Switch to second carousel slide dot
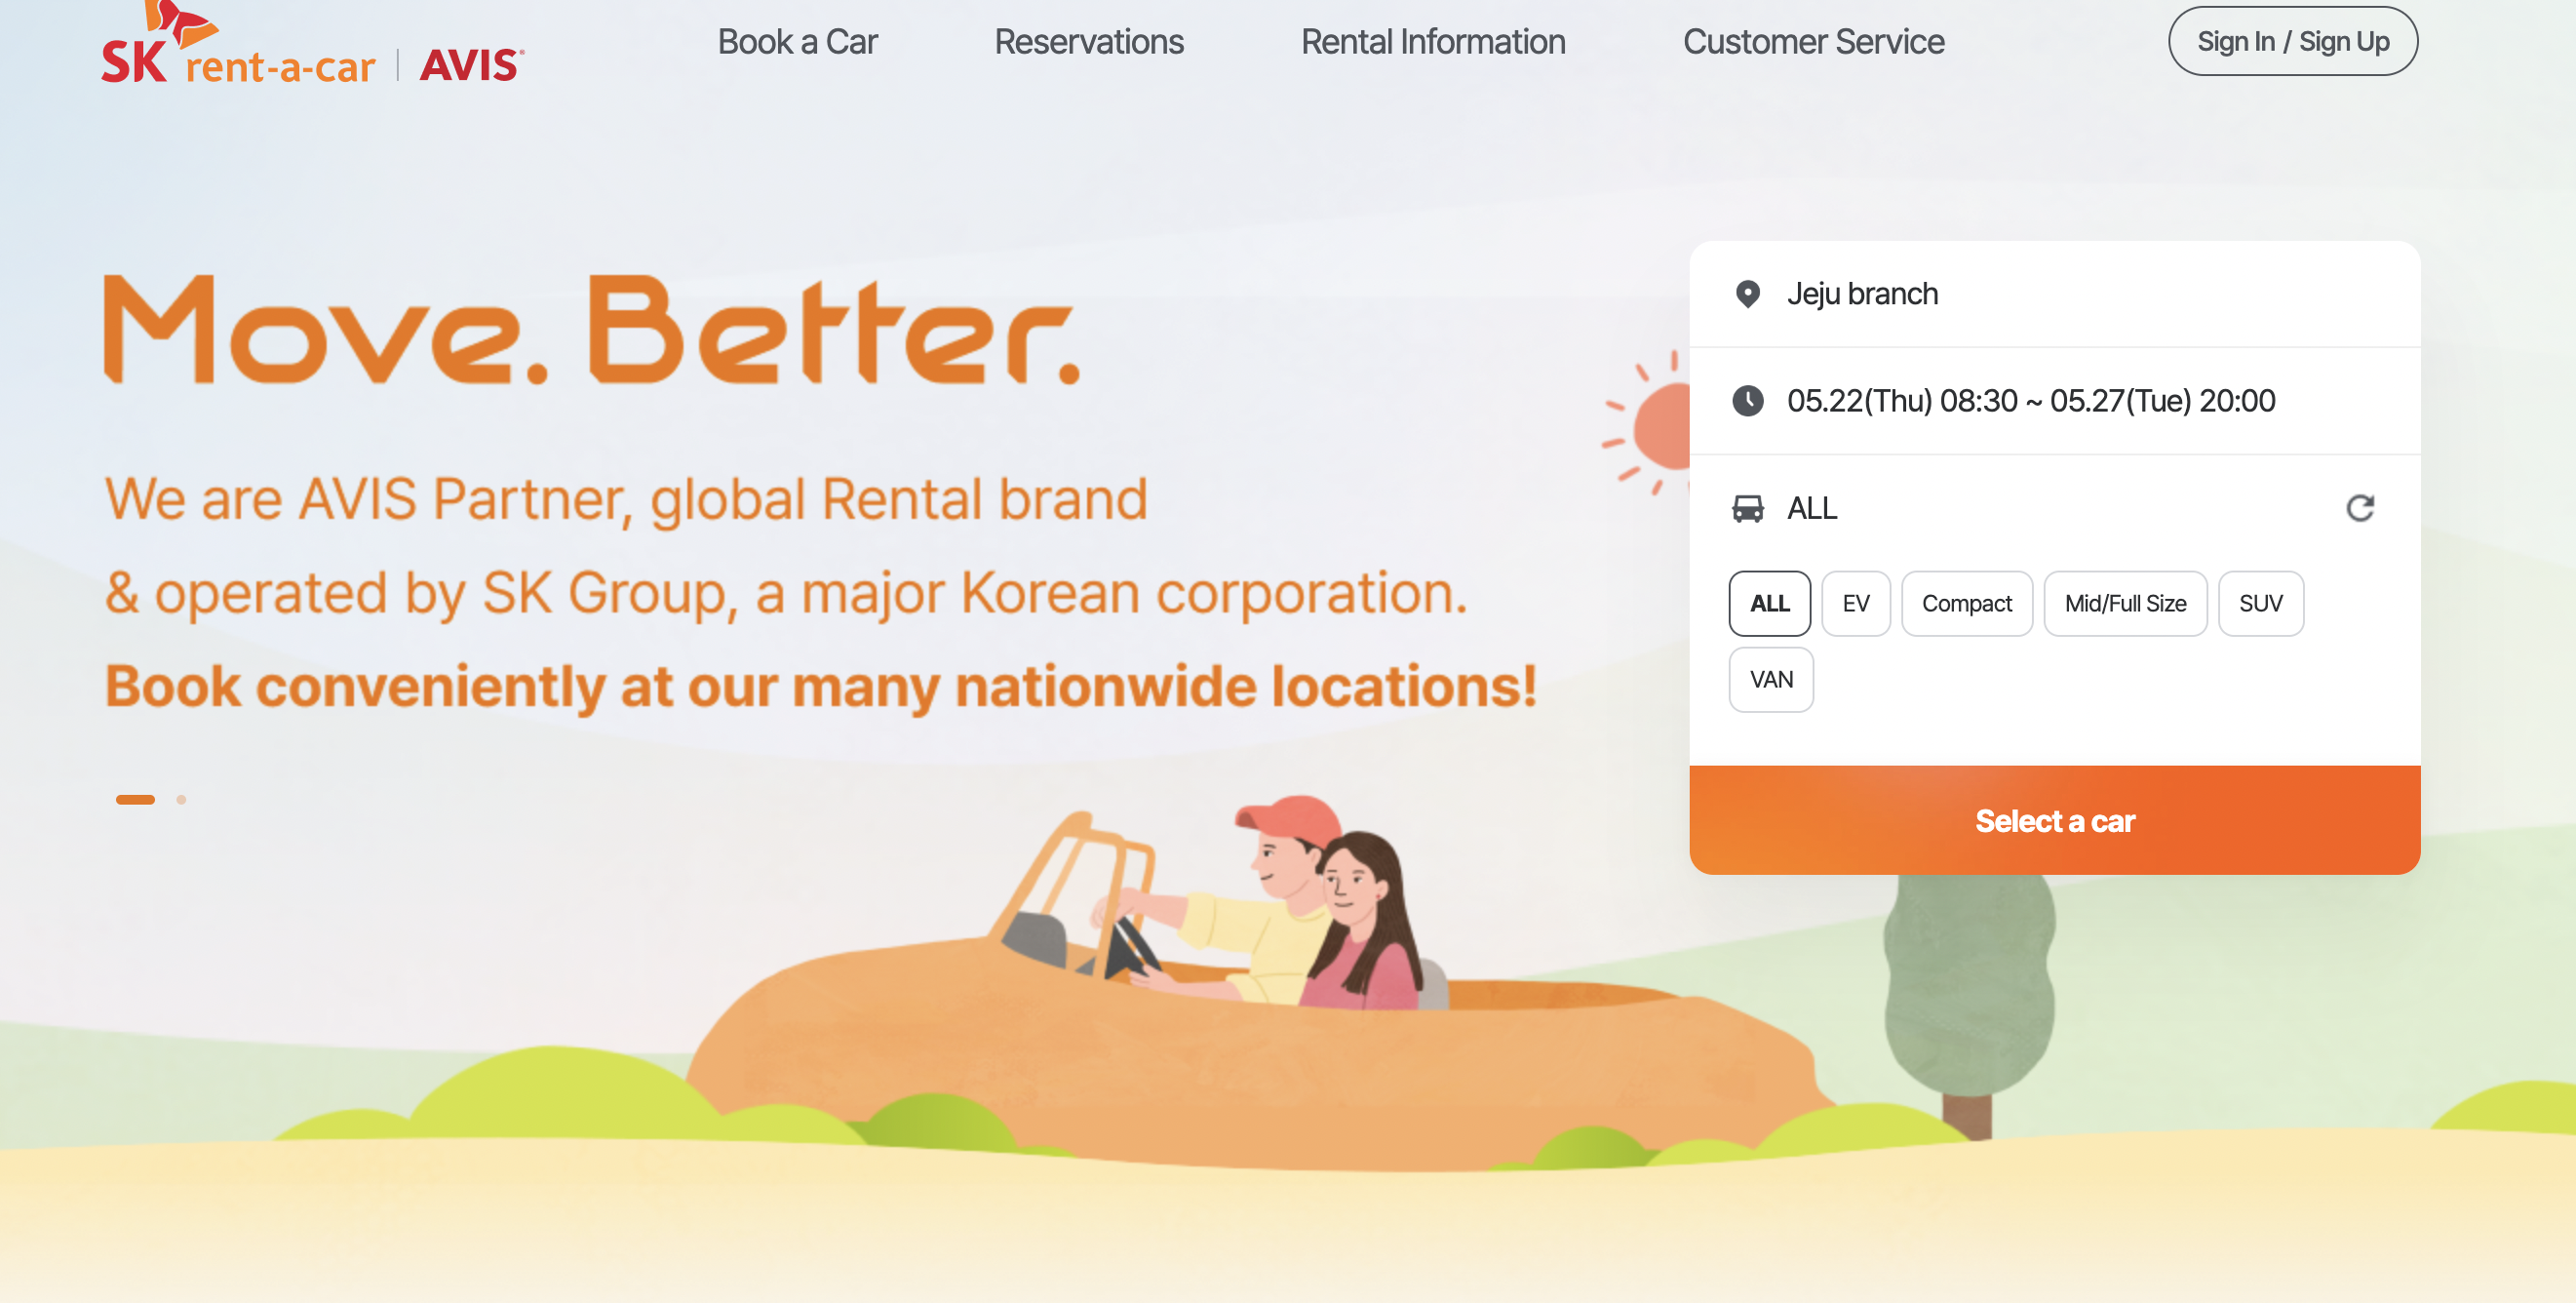This screenshot has width=2576, height=1303. click(x=181, y=799)
